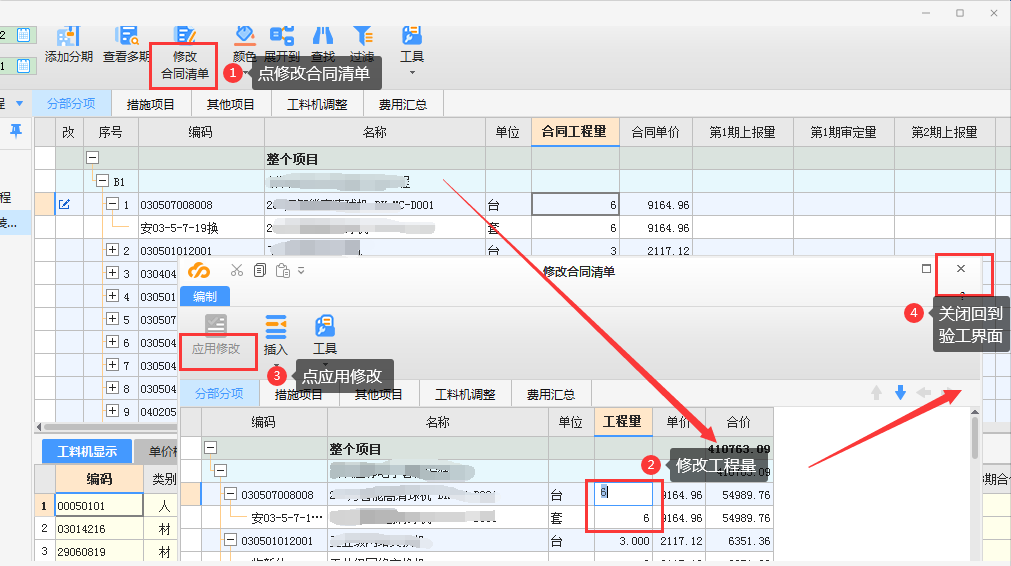Collapse 整个项目 node in the dialog table

[210, 447]
